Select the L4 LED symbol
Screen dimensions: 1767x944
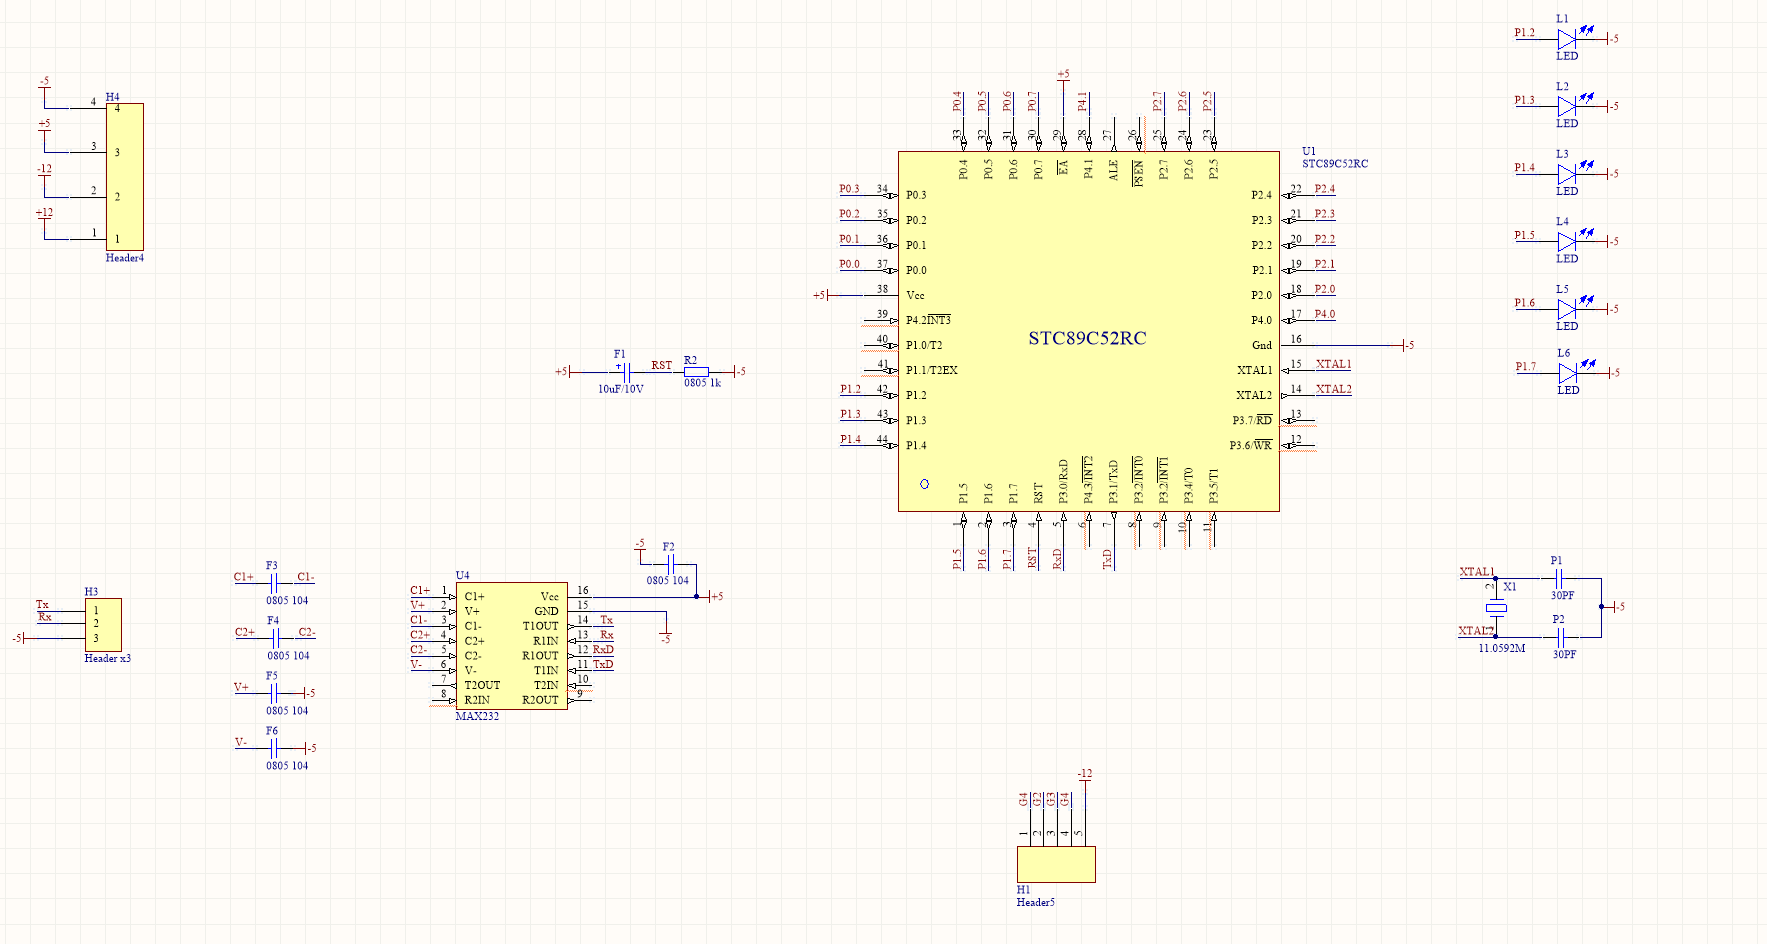(1567, 241)
